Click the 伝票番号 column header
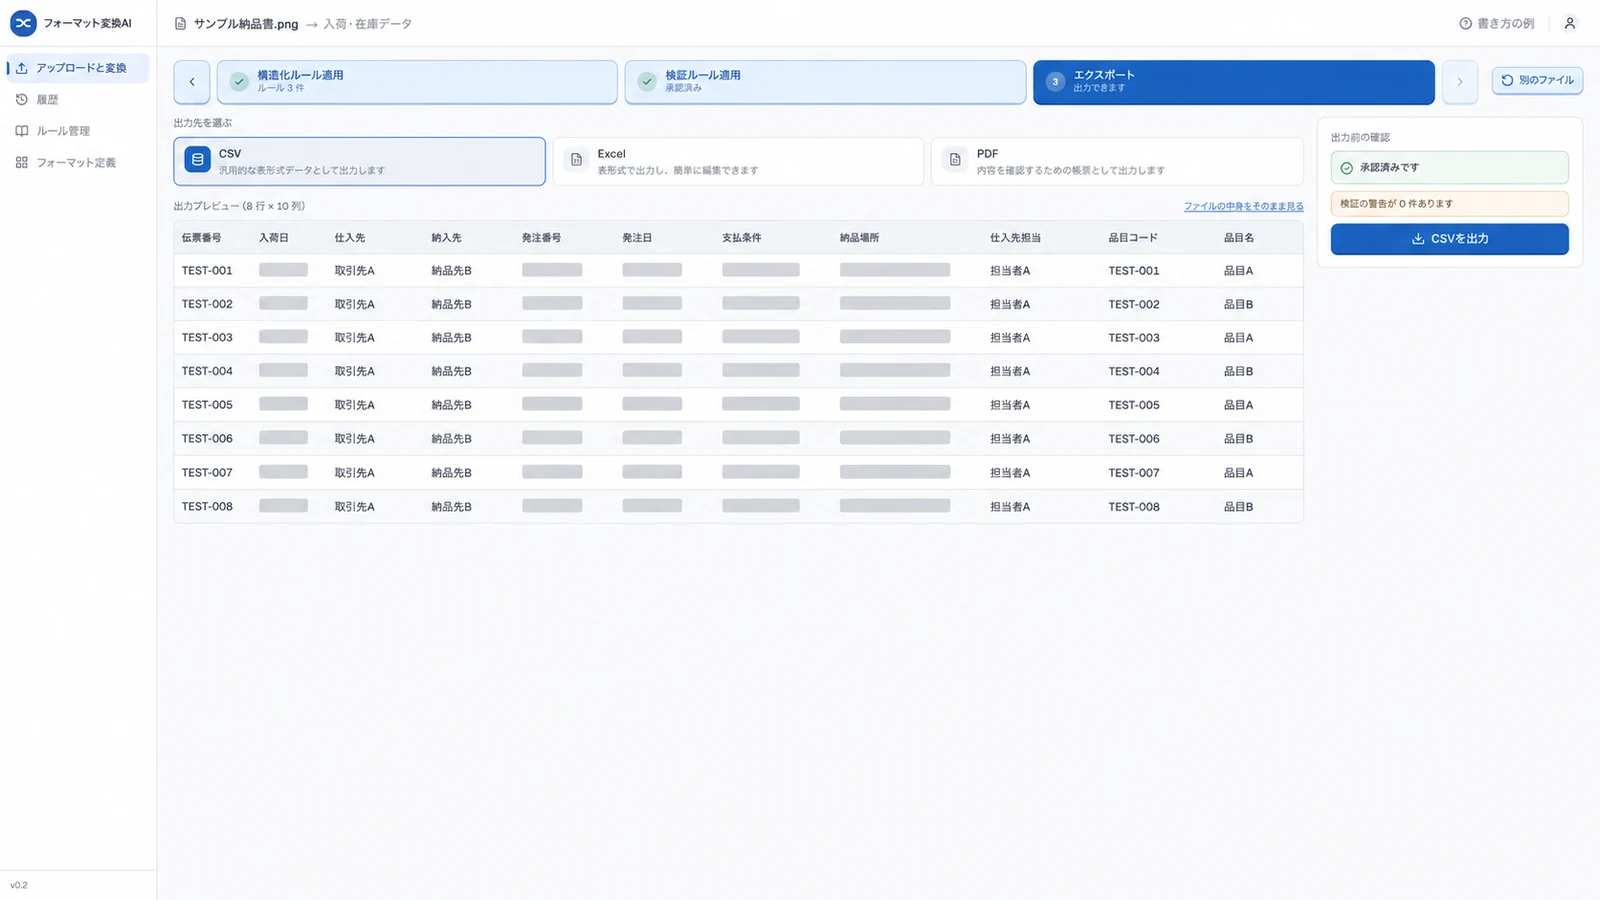Image resolution: width=1600 pixels, height=900 pixels. 201,238
